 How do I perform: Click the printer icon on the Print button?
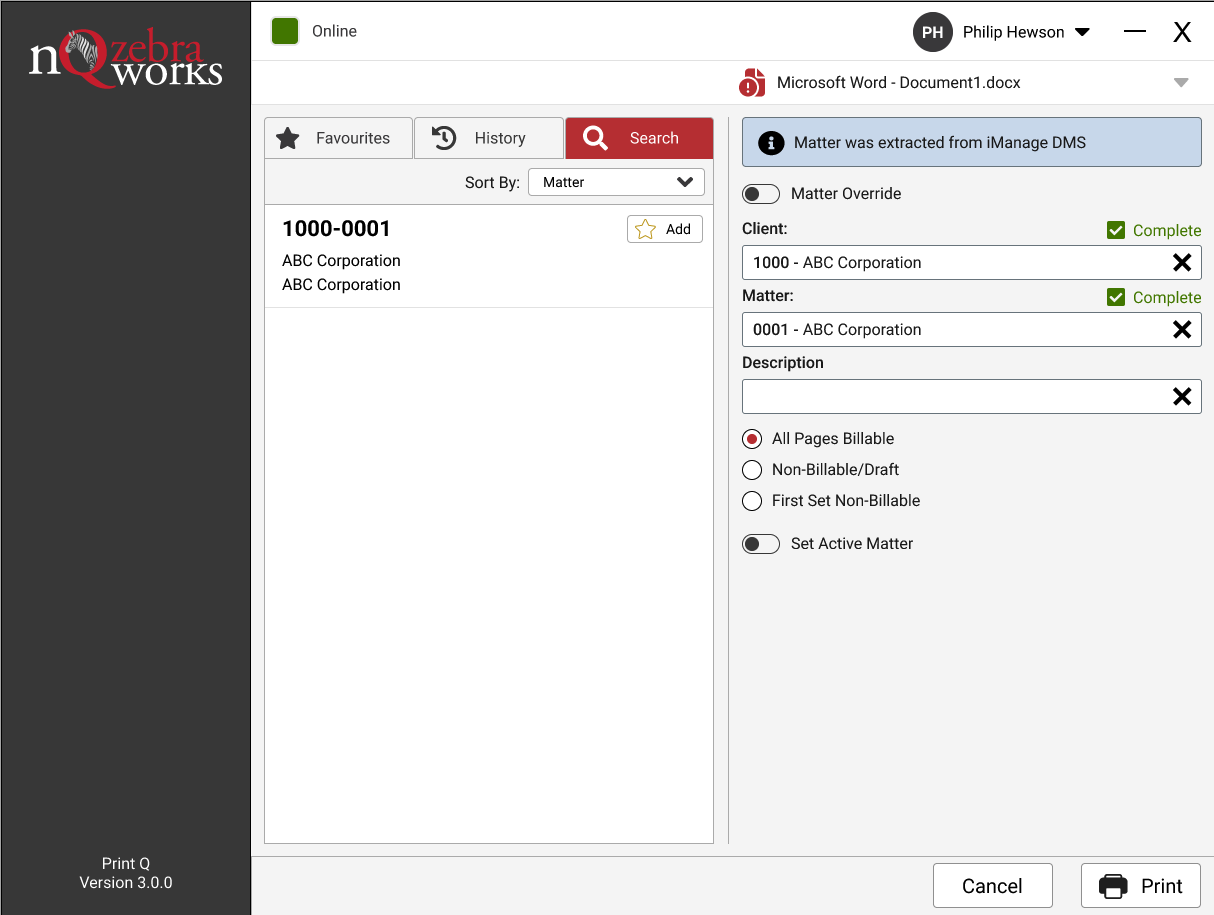(1114, 885)
